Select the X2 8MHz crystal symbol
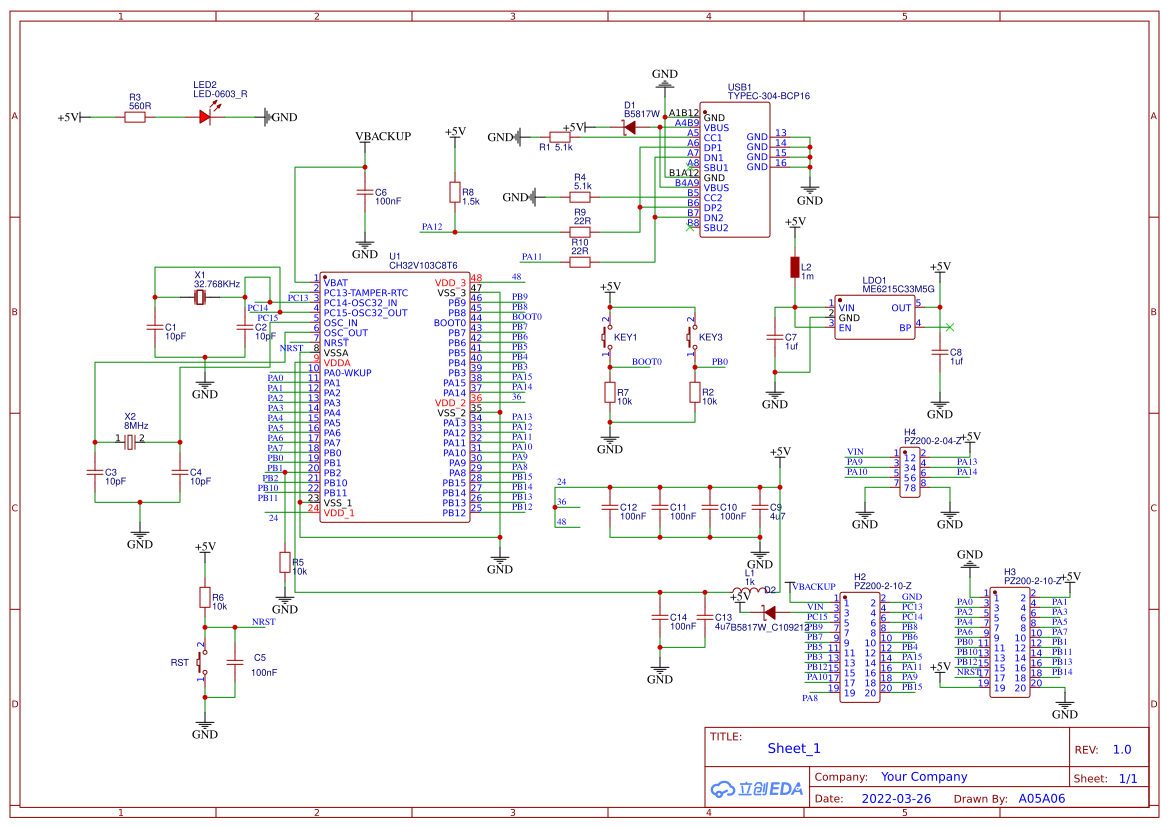Image resolution: width=1169 pixels, height=828 pixels. [130, 443]
